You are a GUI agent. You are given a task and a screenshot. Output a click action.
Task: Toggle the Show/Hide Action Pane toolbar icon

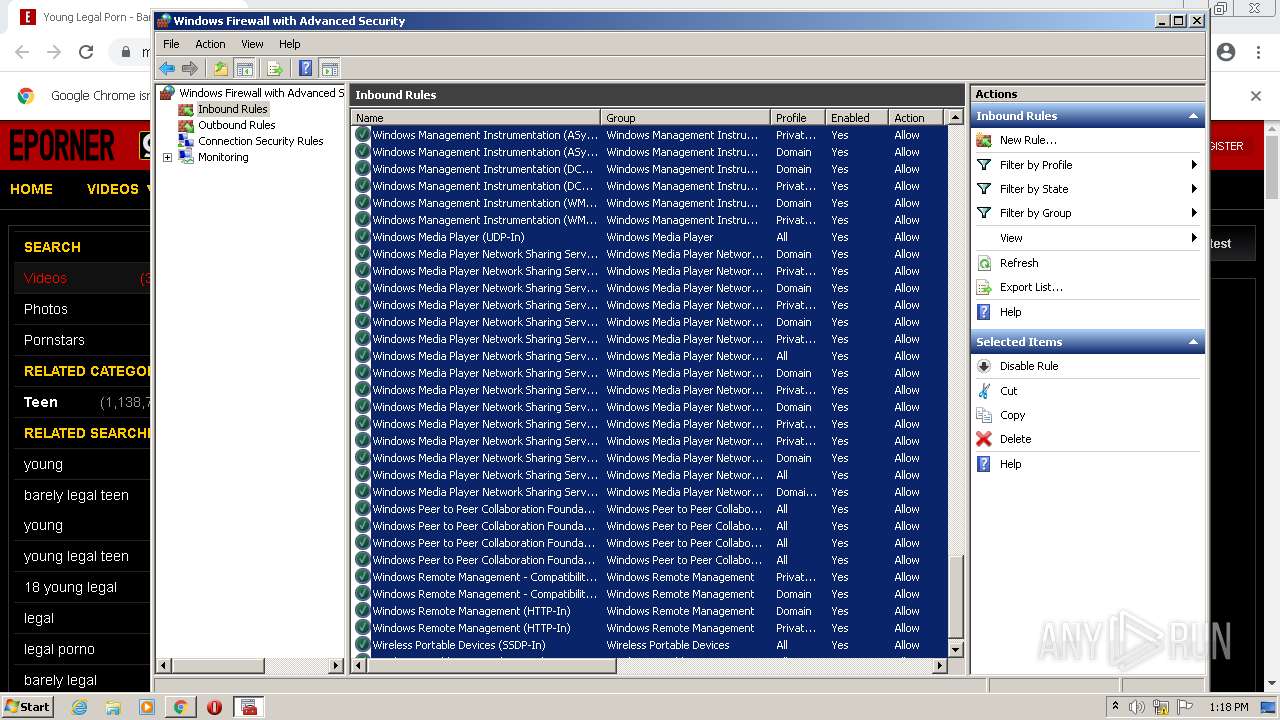pyautogui.click(x=329, y=68)
